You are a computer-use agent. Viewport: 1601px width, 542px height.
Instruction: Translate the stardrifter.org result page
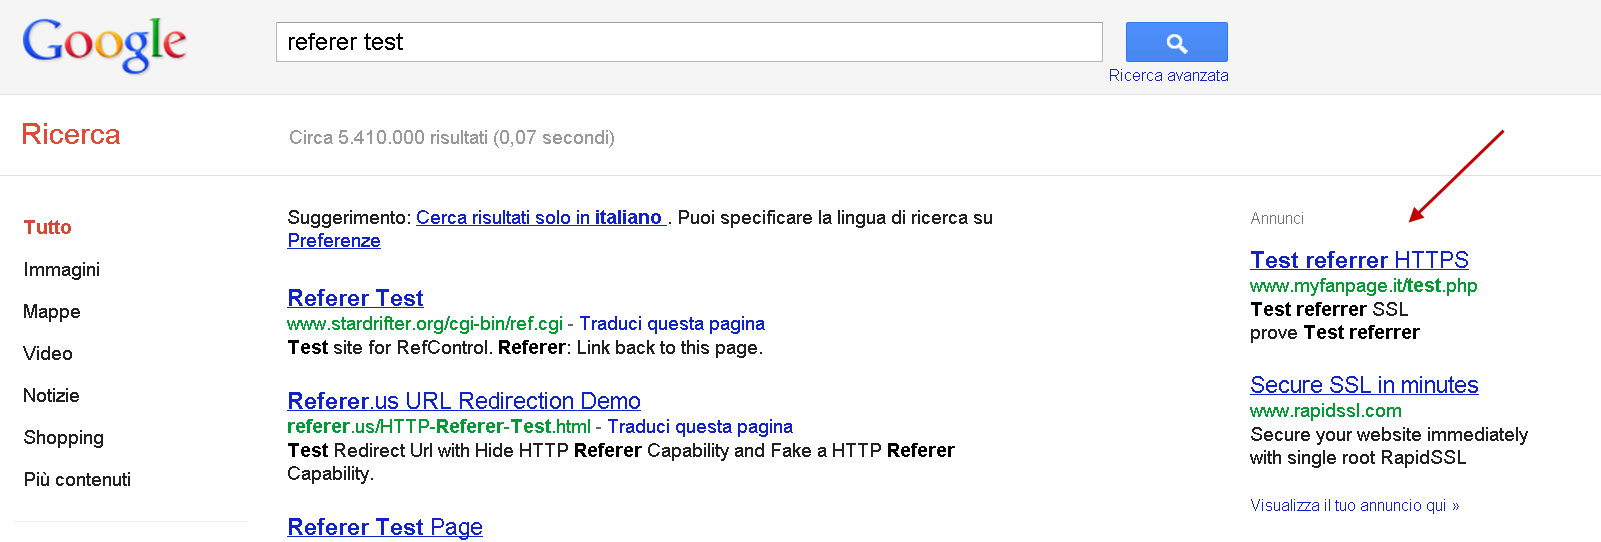click(671, 324)
